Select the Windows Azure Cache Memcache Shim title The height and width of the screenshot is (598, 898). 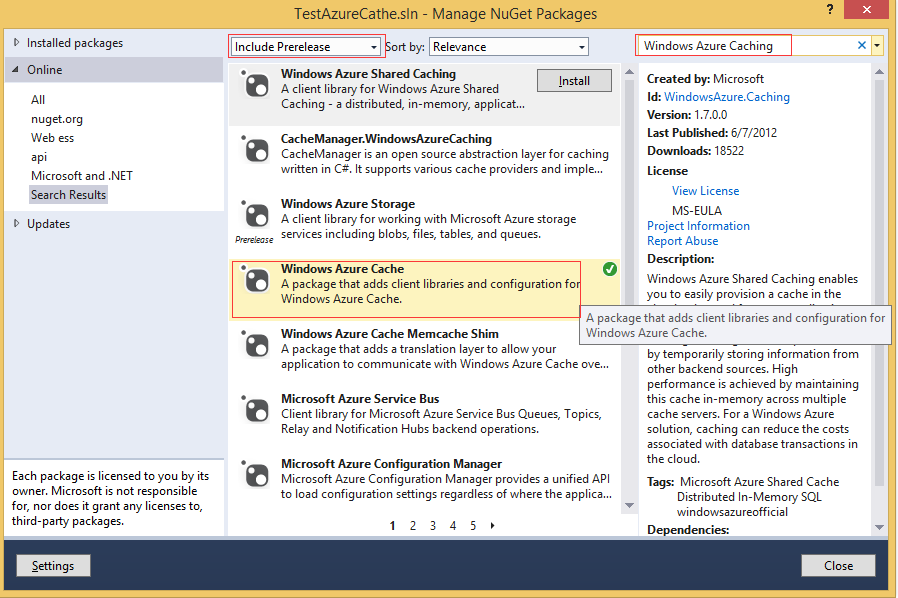pos(389,333)
